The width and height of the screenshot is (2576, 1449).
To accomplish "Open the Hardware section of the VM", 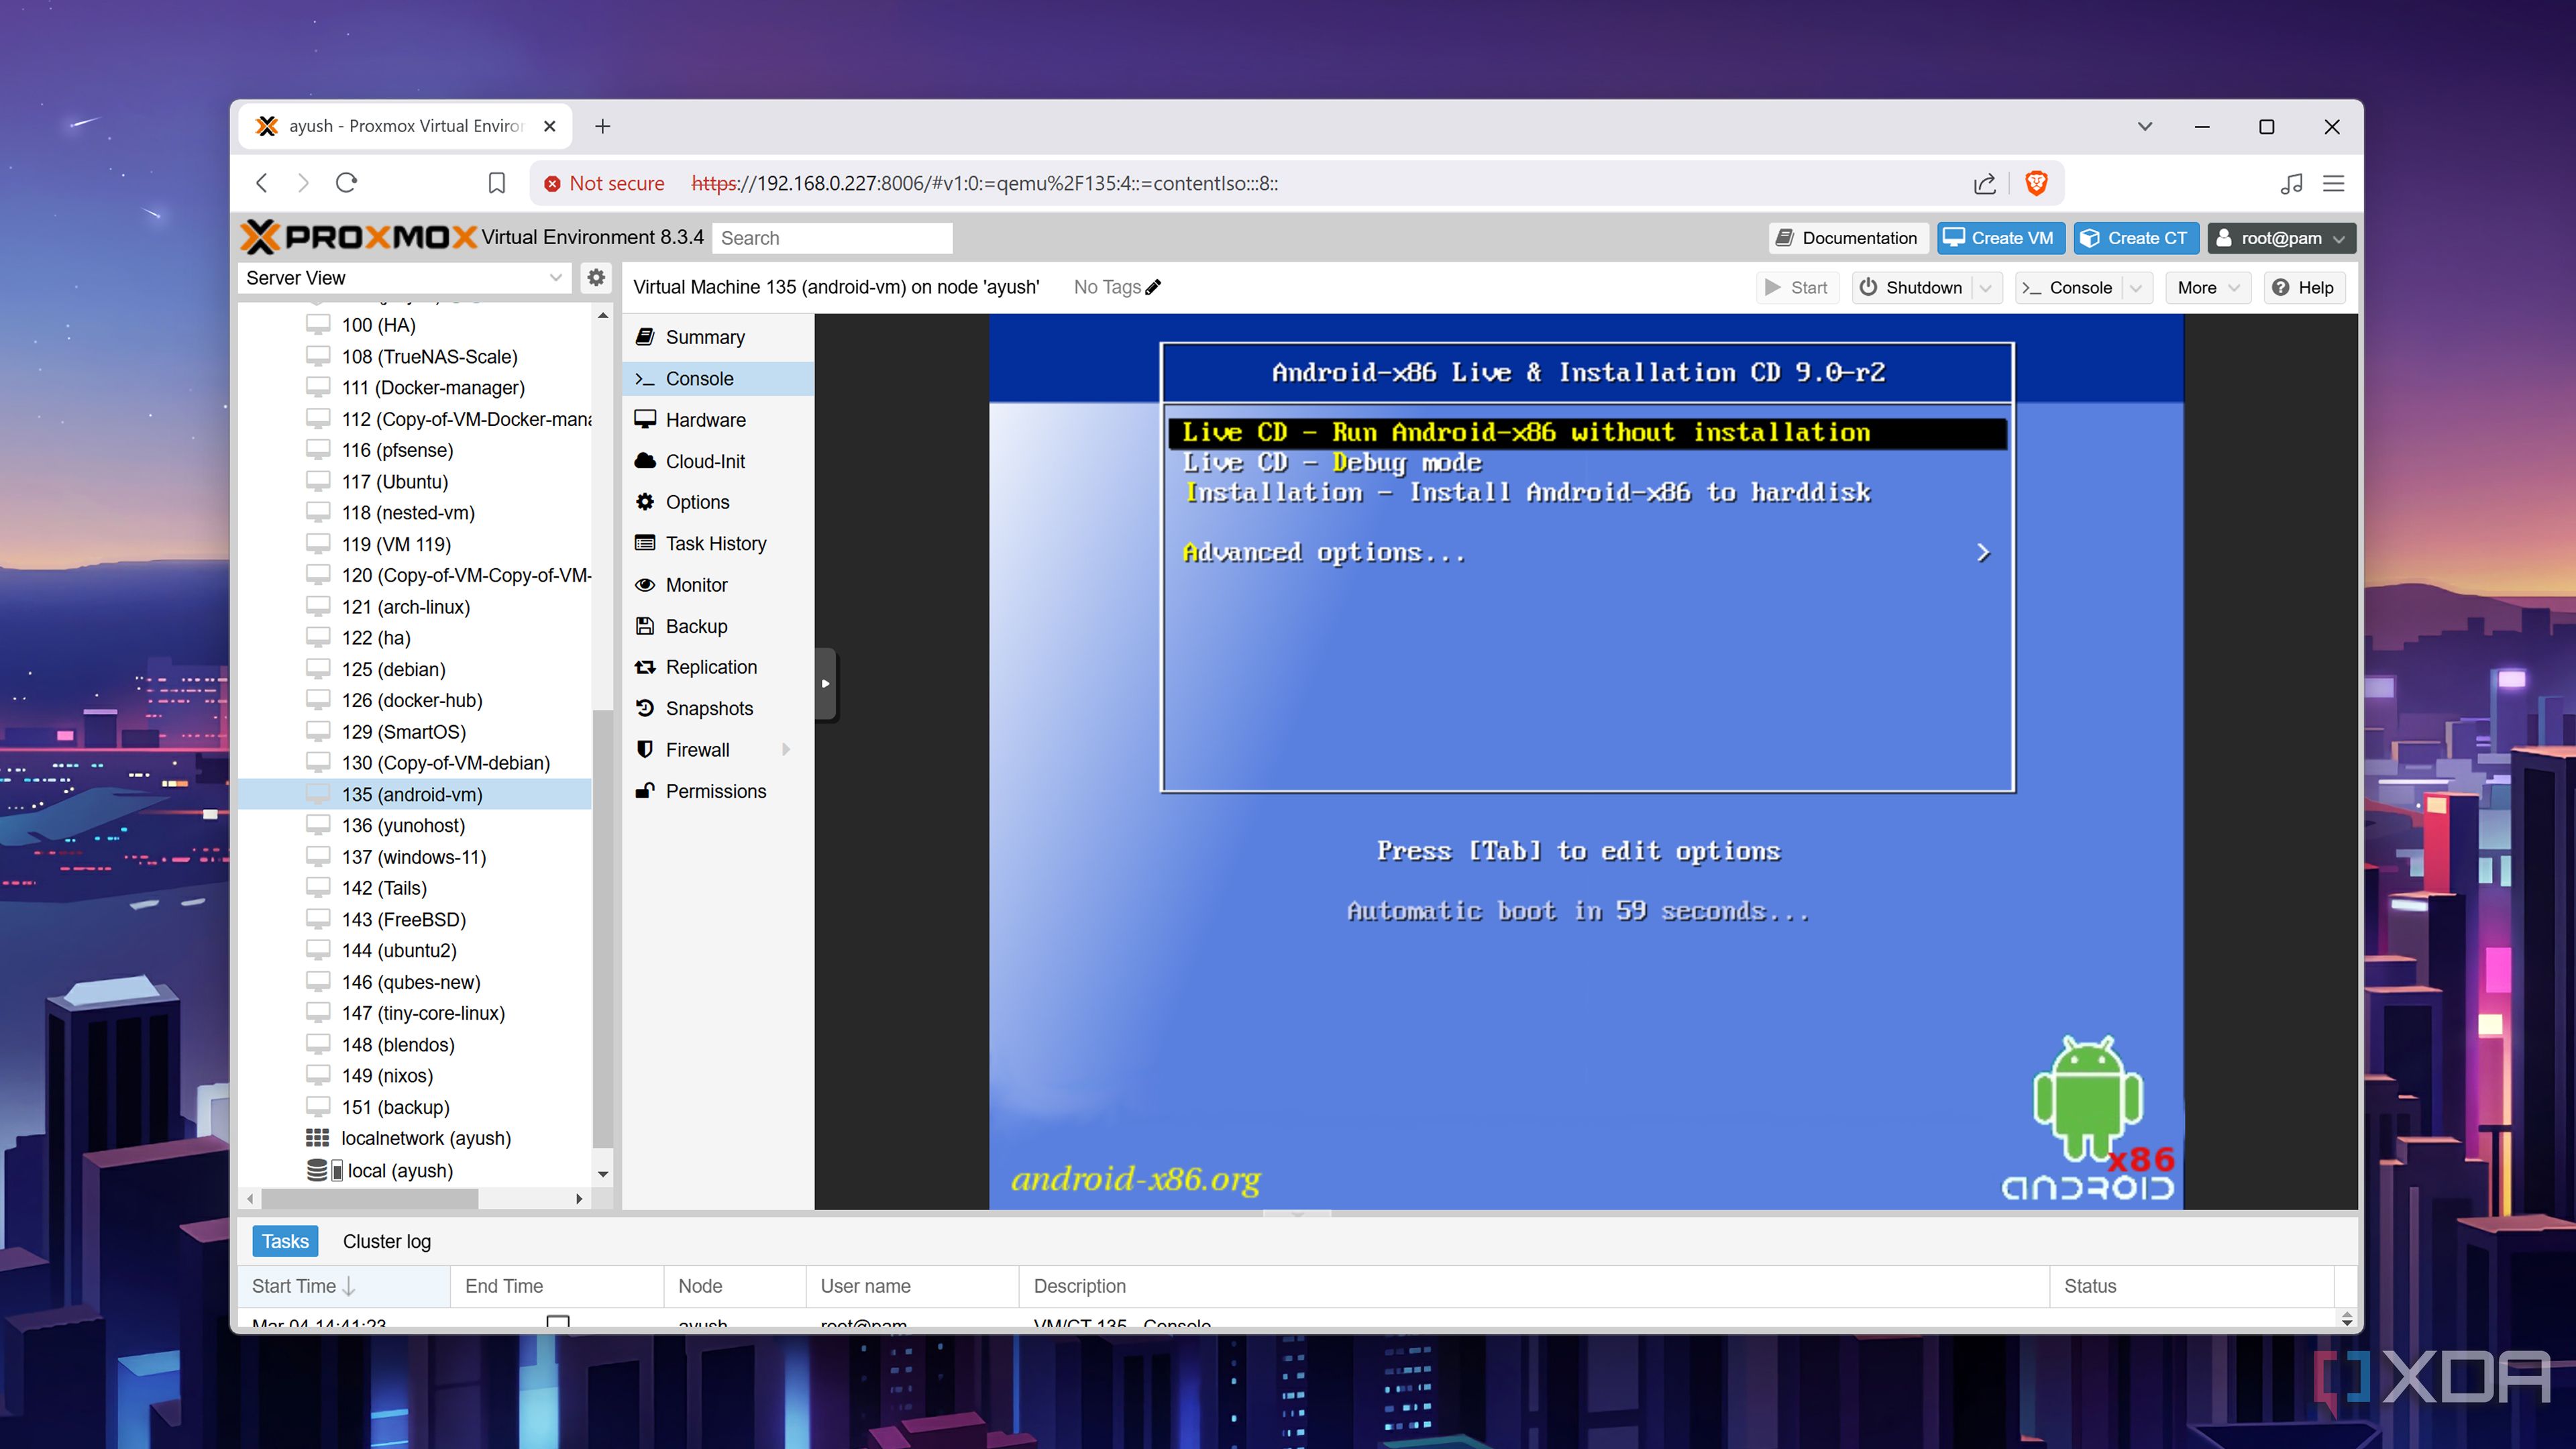I will (x=705, y=420).
